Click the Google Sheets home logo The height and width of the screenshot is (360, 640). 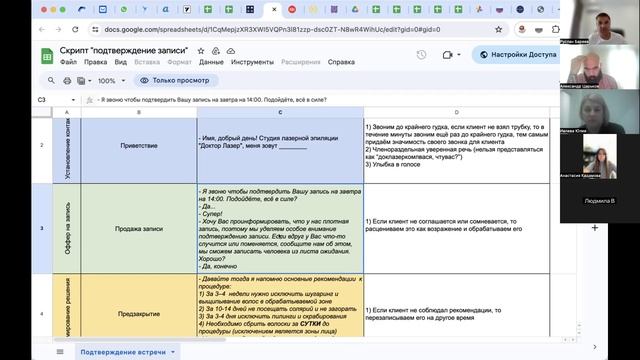pos(47,56)
